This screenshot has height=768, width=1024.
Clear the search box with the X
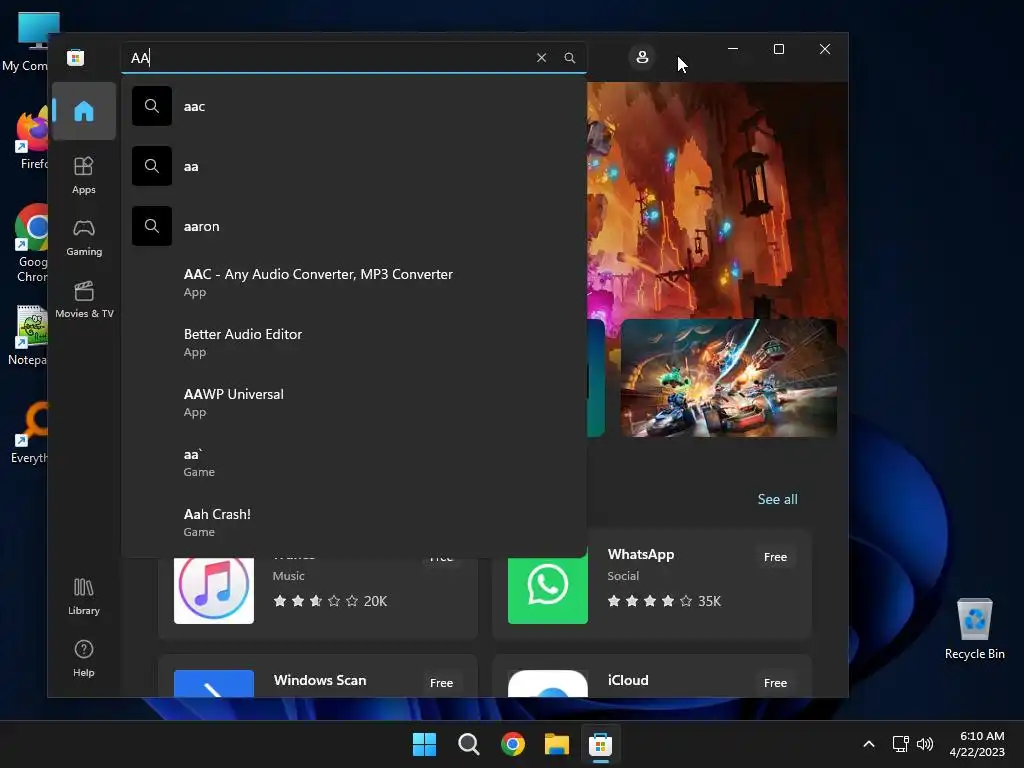pos(541,57)
